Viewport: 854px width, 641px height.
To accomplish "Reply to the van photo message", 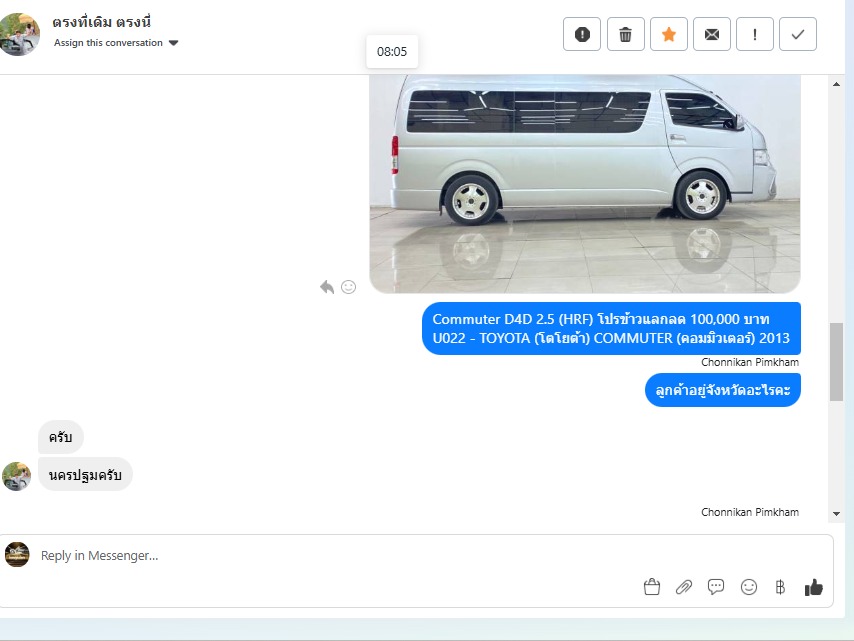I will 327,287.
